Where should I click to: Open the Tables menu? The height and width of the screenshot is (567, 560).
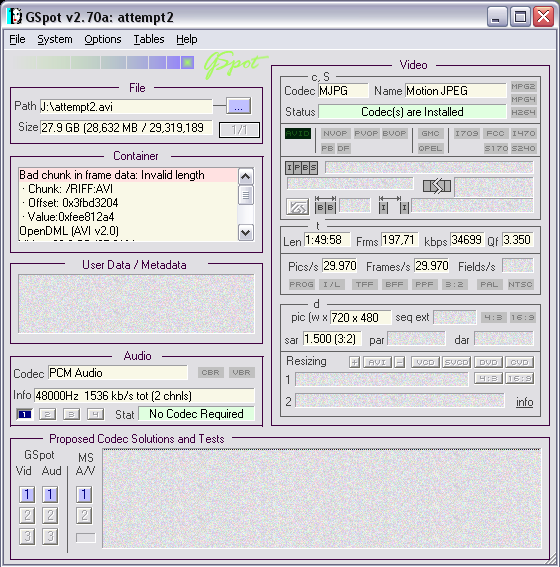pyautogui.click(x=149, y=39)
